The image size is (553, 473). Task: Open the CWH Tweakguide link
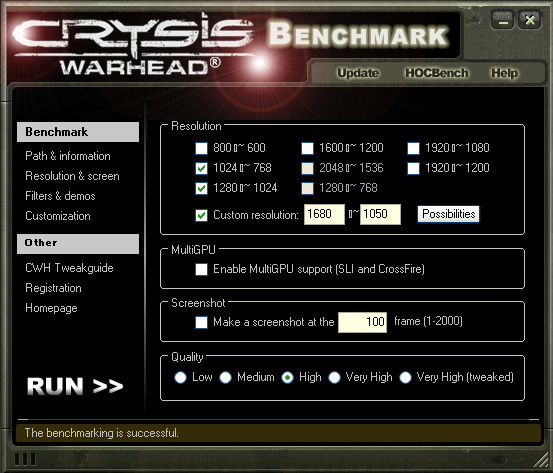pyautogui.click(x=69, y=268)
